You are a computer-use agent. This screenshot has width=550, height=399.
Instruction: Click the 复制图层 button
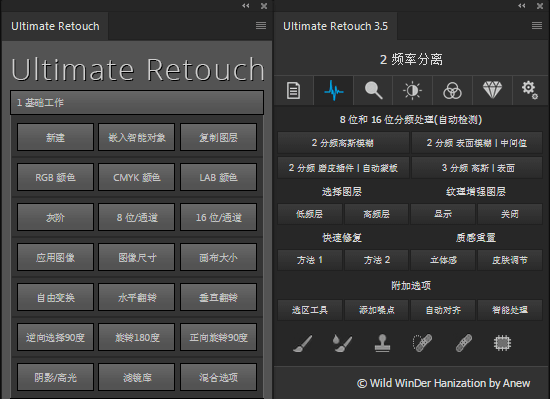218,137
